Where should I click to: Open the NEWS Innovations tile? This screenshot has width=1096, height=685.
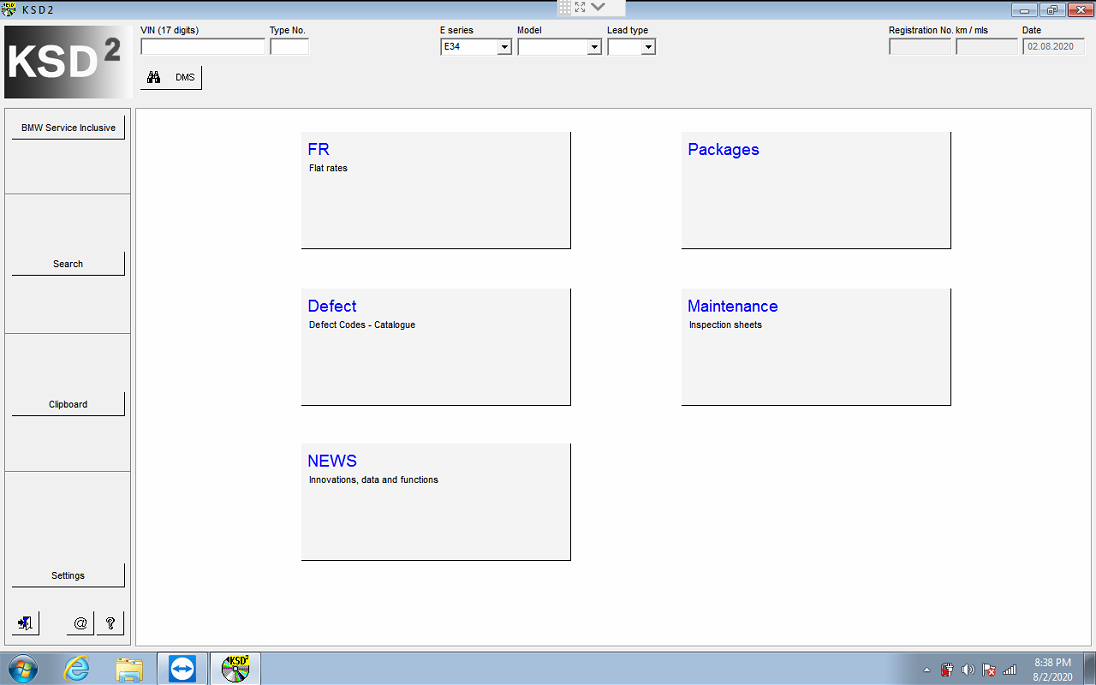435,502
